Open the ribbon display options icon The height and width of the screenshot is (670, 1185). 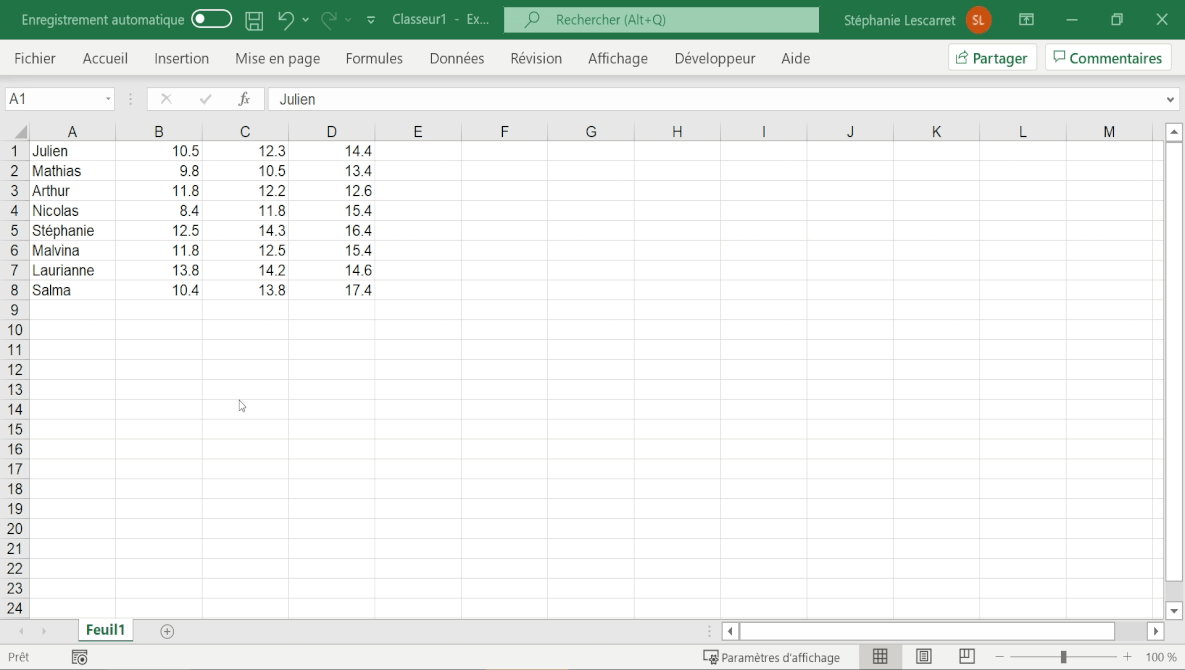tap(1026, 20)
